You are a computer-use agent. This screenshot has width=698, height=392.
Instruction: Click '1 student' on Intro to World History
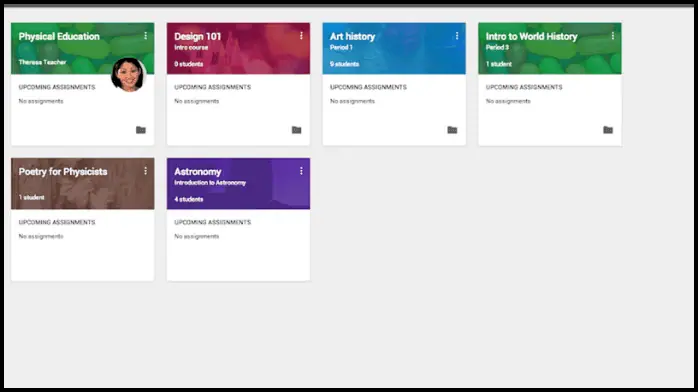coord(499,64)
